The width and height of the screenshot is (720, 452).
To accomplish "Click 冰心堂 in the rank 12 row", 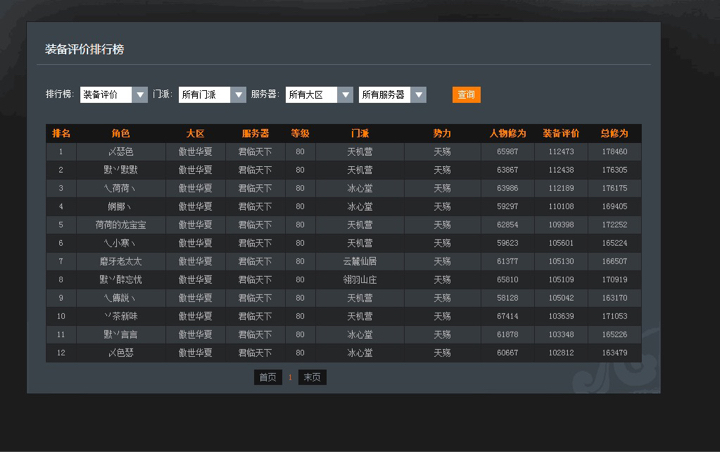I will 360,353.
